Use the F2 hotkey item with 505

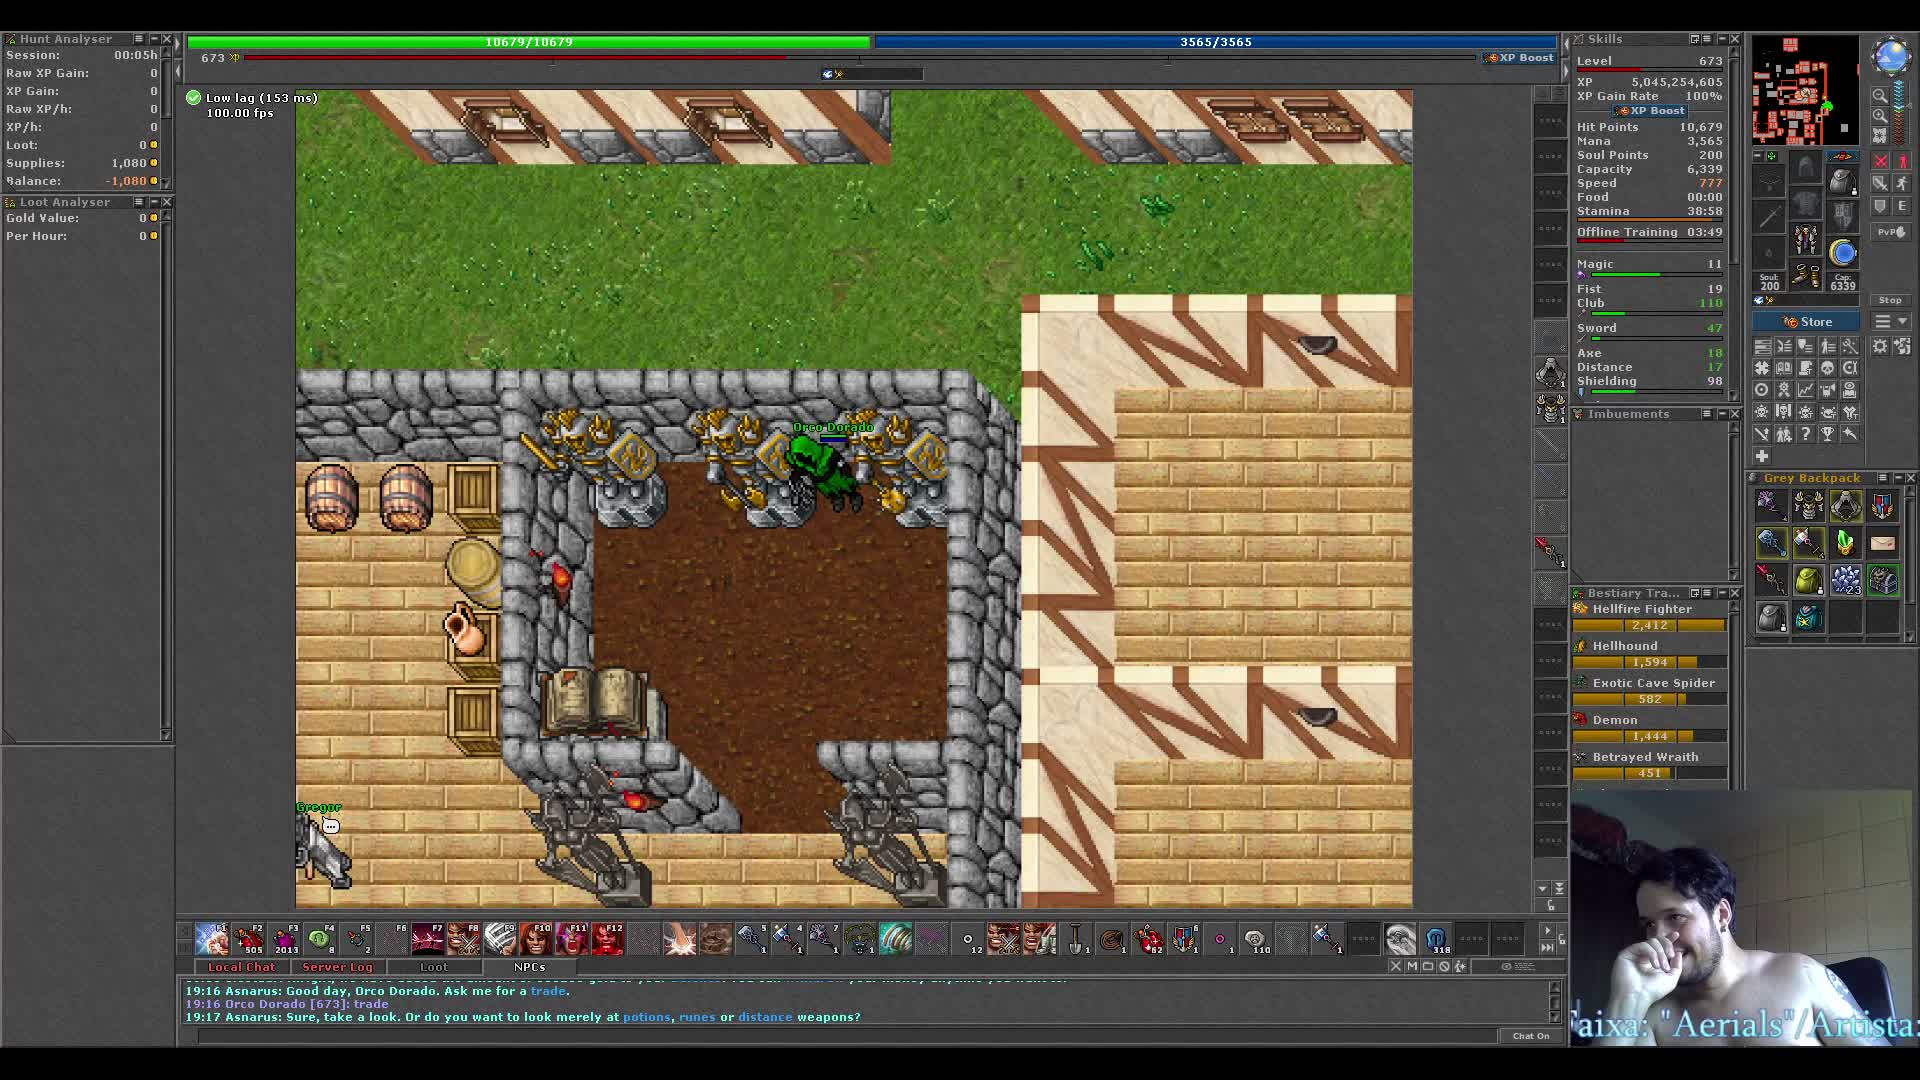[x=248, y=938]
